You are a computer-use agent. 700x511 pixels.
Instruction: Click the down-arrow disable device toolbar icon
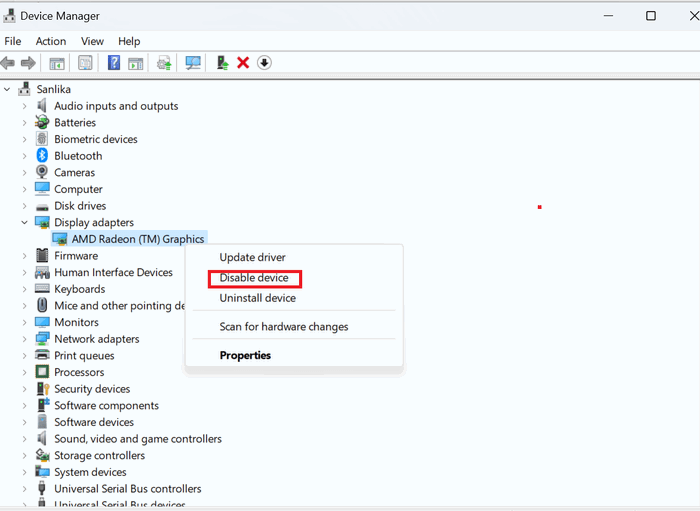[x=264, y=62]
